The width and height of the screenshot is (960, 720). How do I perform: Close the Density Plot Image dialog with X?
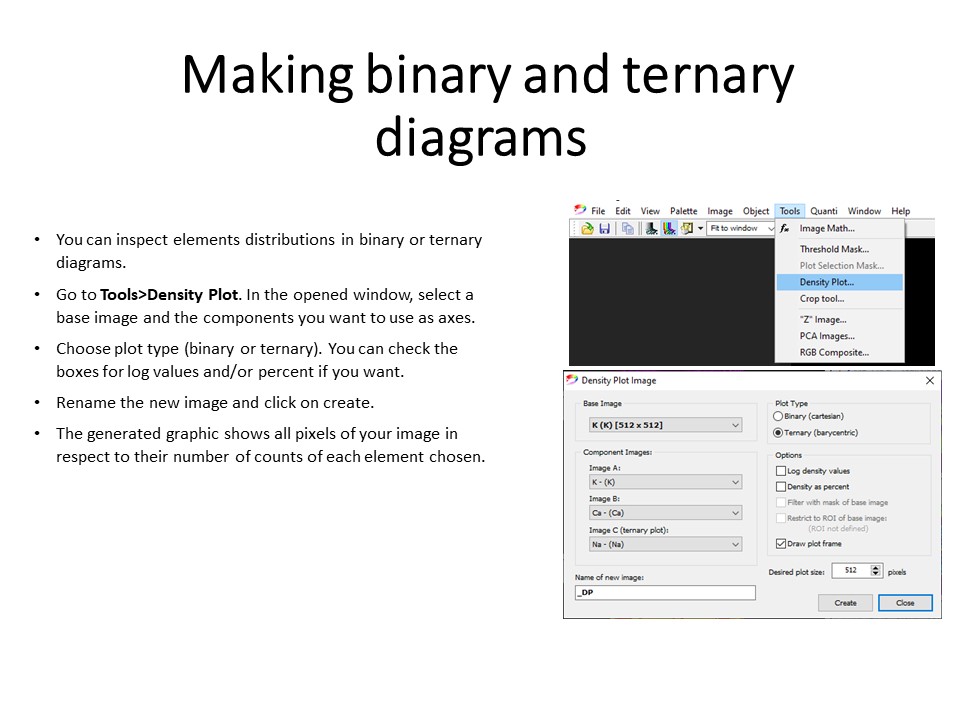click(929, 381)
